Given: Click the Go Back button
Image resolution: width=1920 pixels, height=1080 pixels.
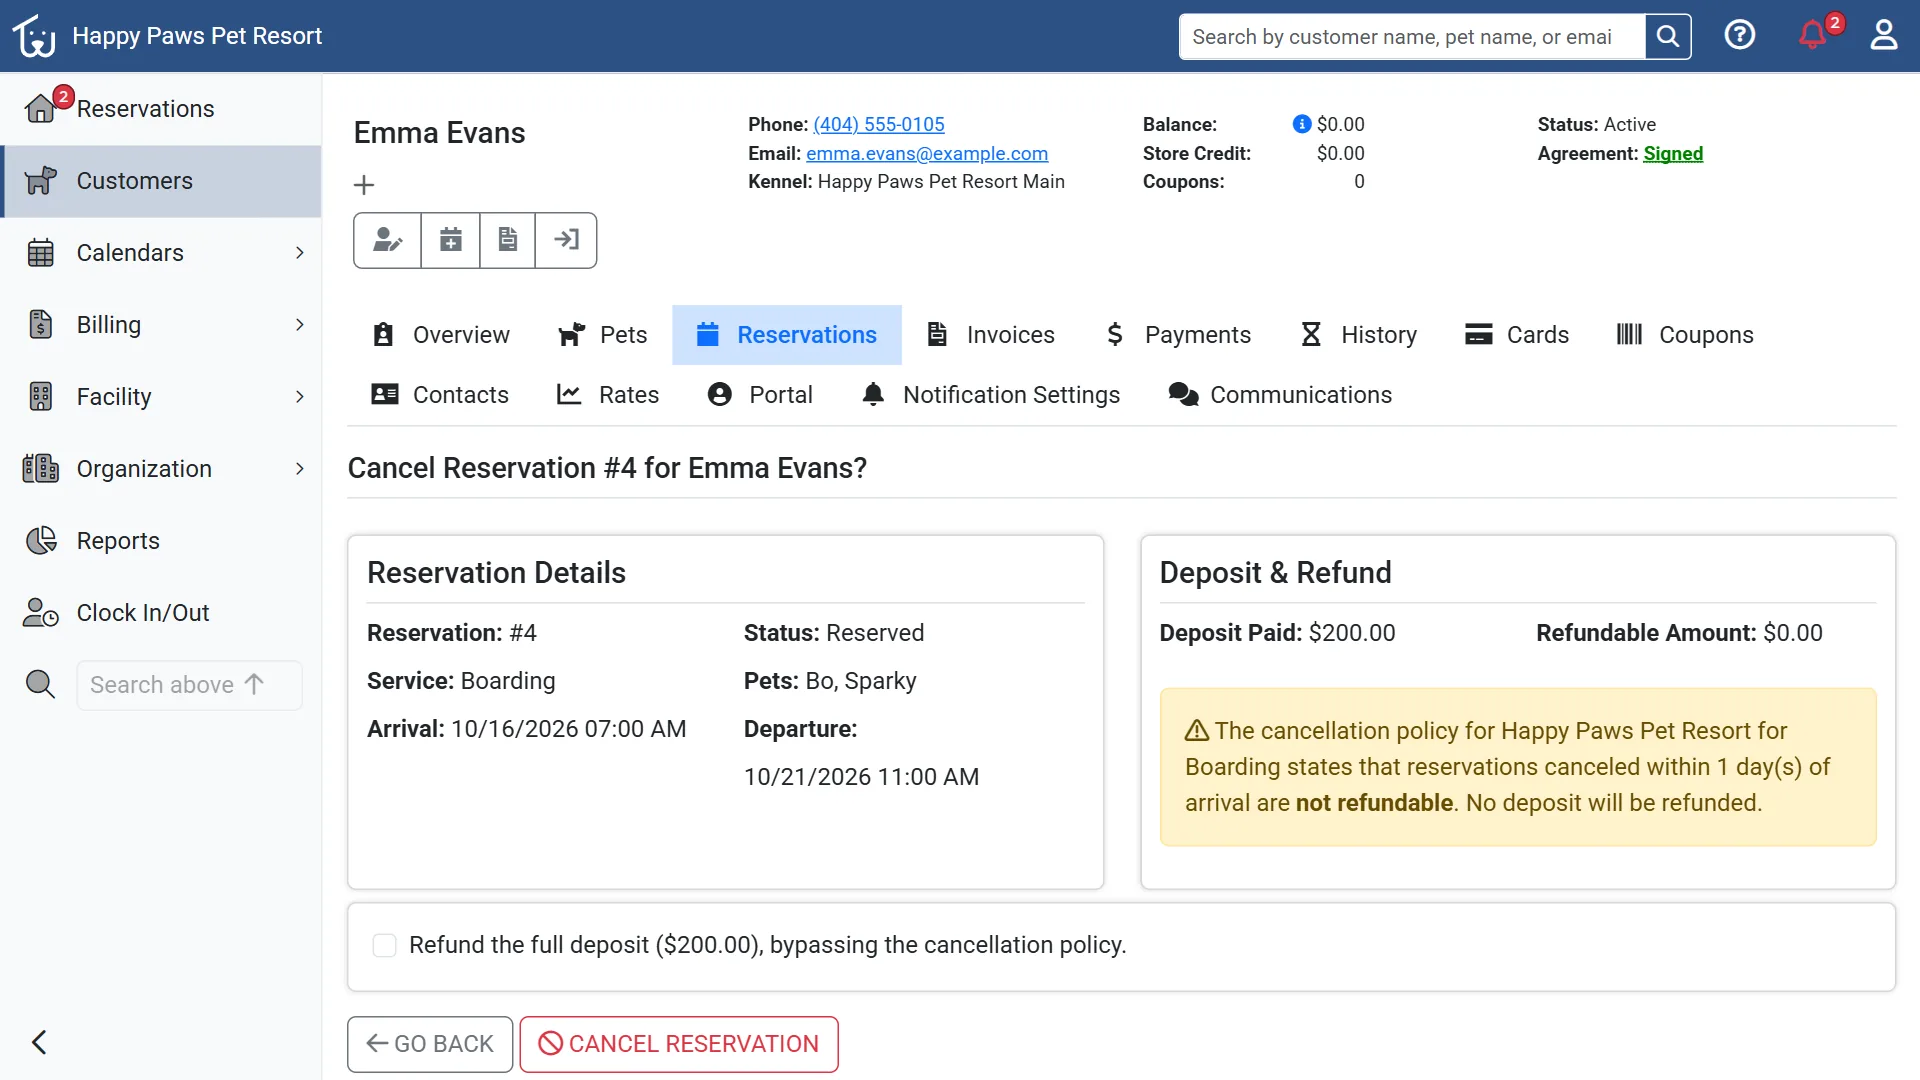Looking at the screenshot, I should pos(430,1044).
